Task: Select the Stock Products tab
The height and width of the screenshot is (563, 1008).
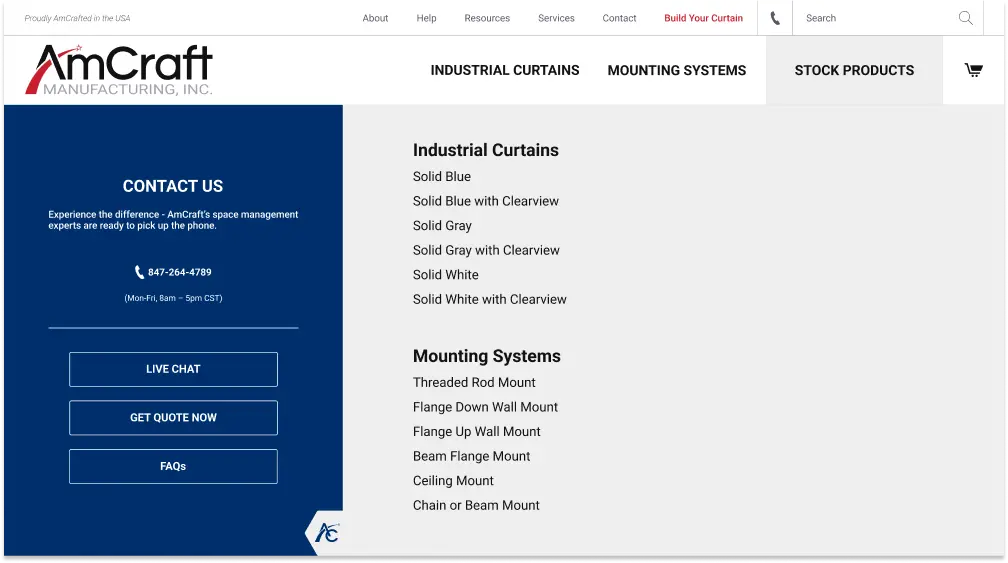Action: click(x=854, y=70)
